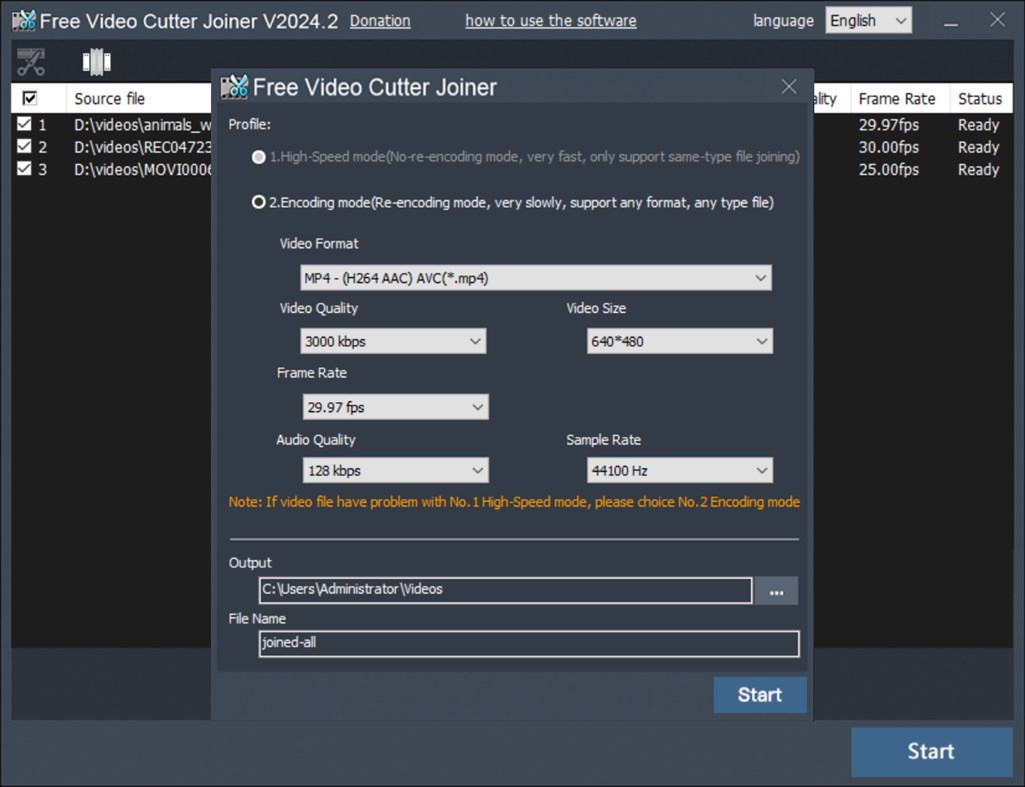Select the Encoding mode profile
Viewport: 1025px width, 787px height.
tap(258, 202)
